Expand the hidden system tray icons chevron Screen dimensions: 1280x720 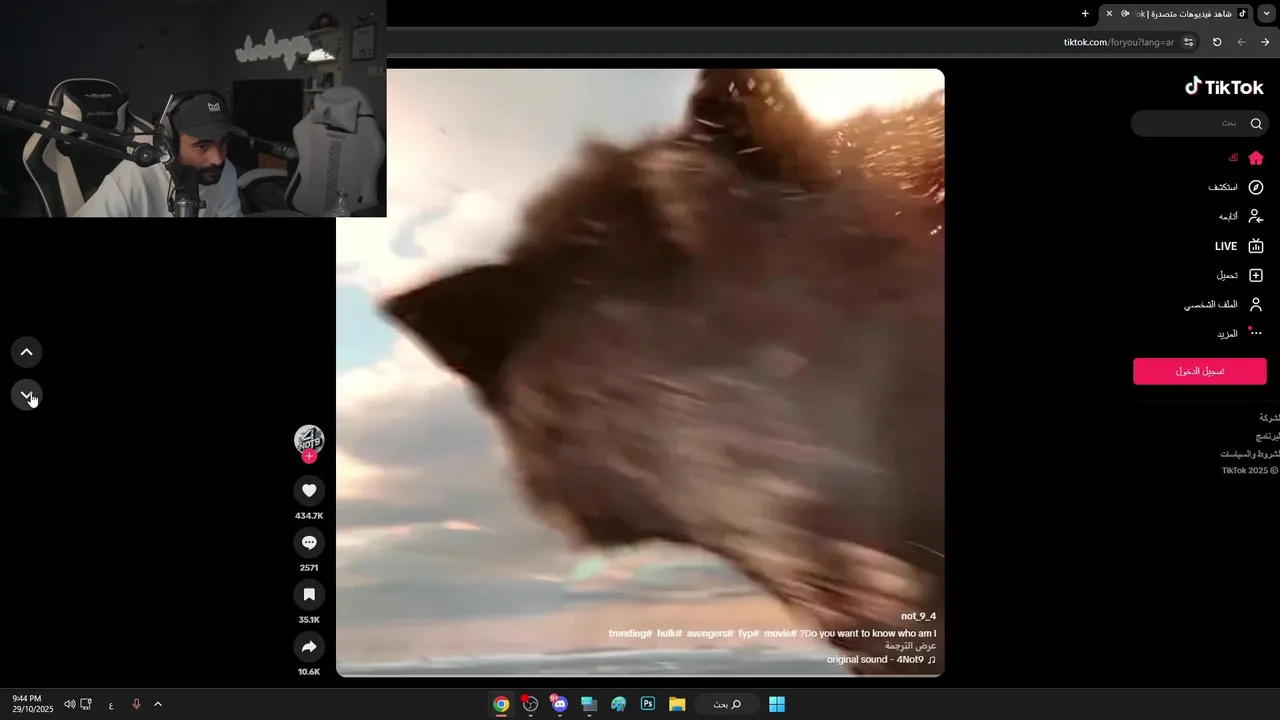point(158,704)
